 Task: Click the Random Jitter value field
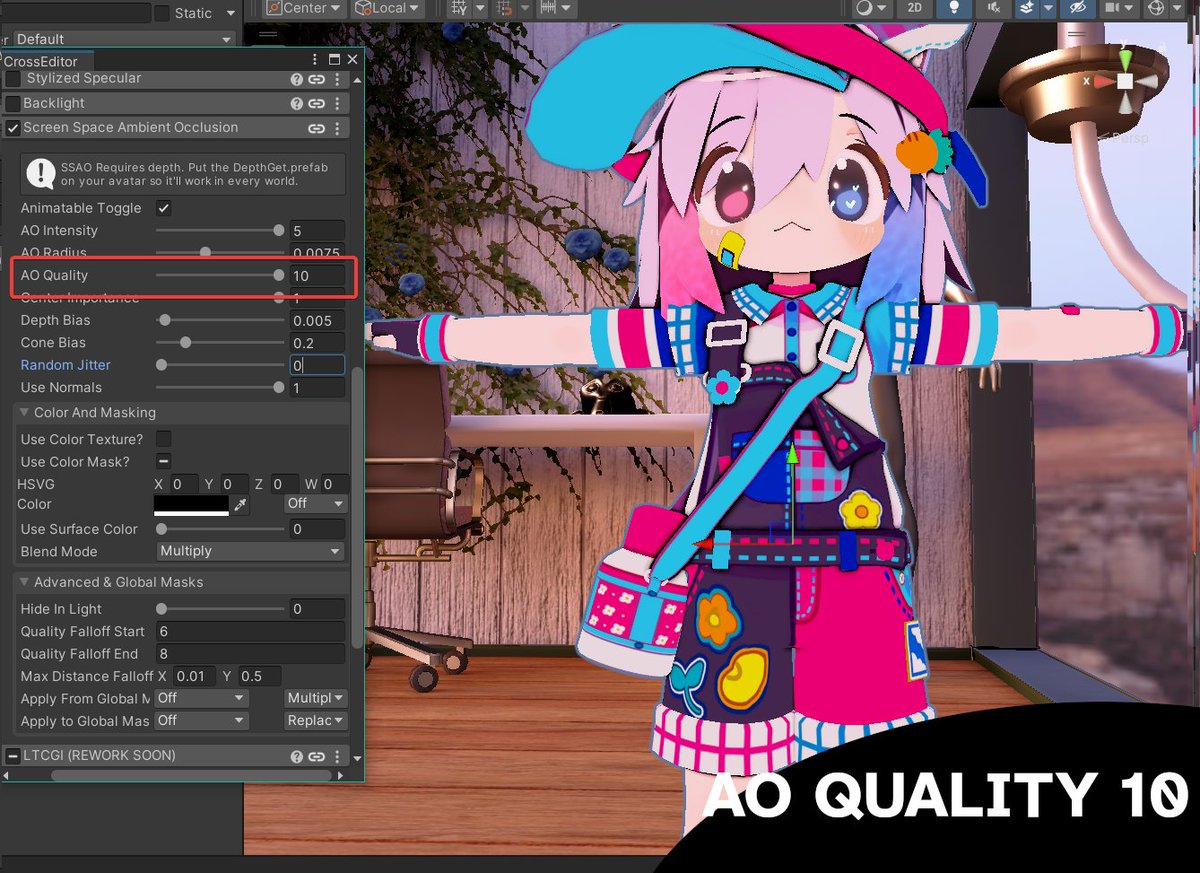pyautogui.click(x=317, y=366)
